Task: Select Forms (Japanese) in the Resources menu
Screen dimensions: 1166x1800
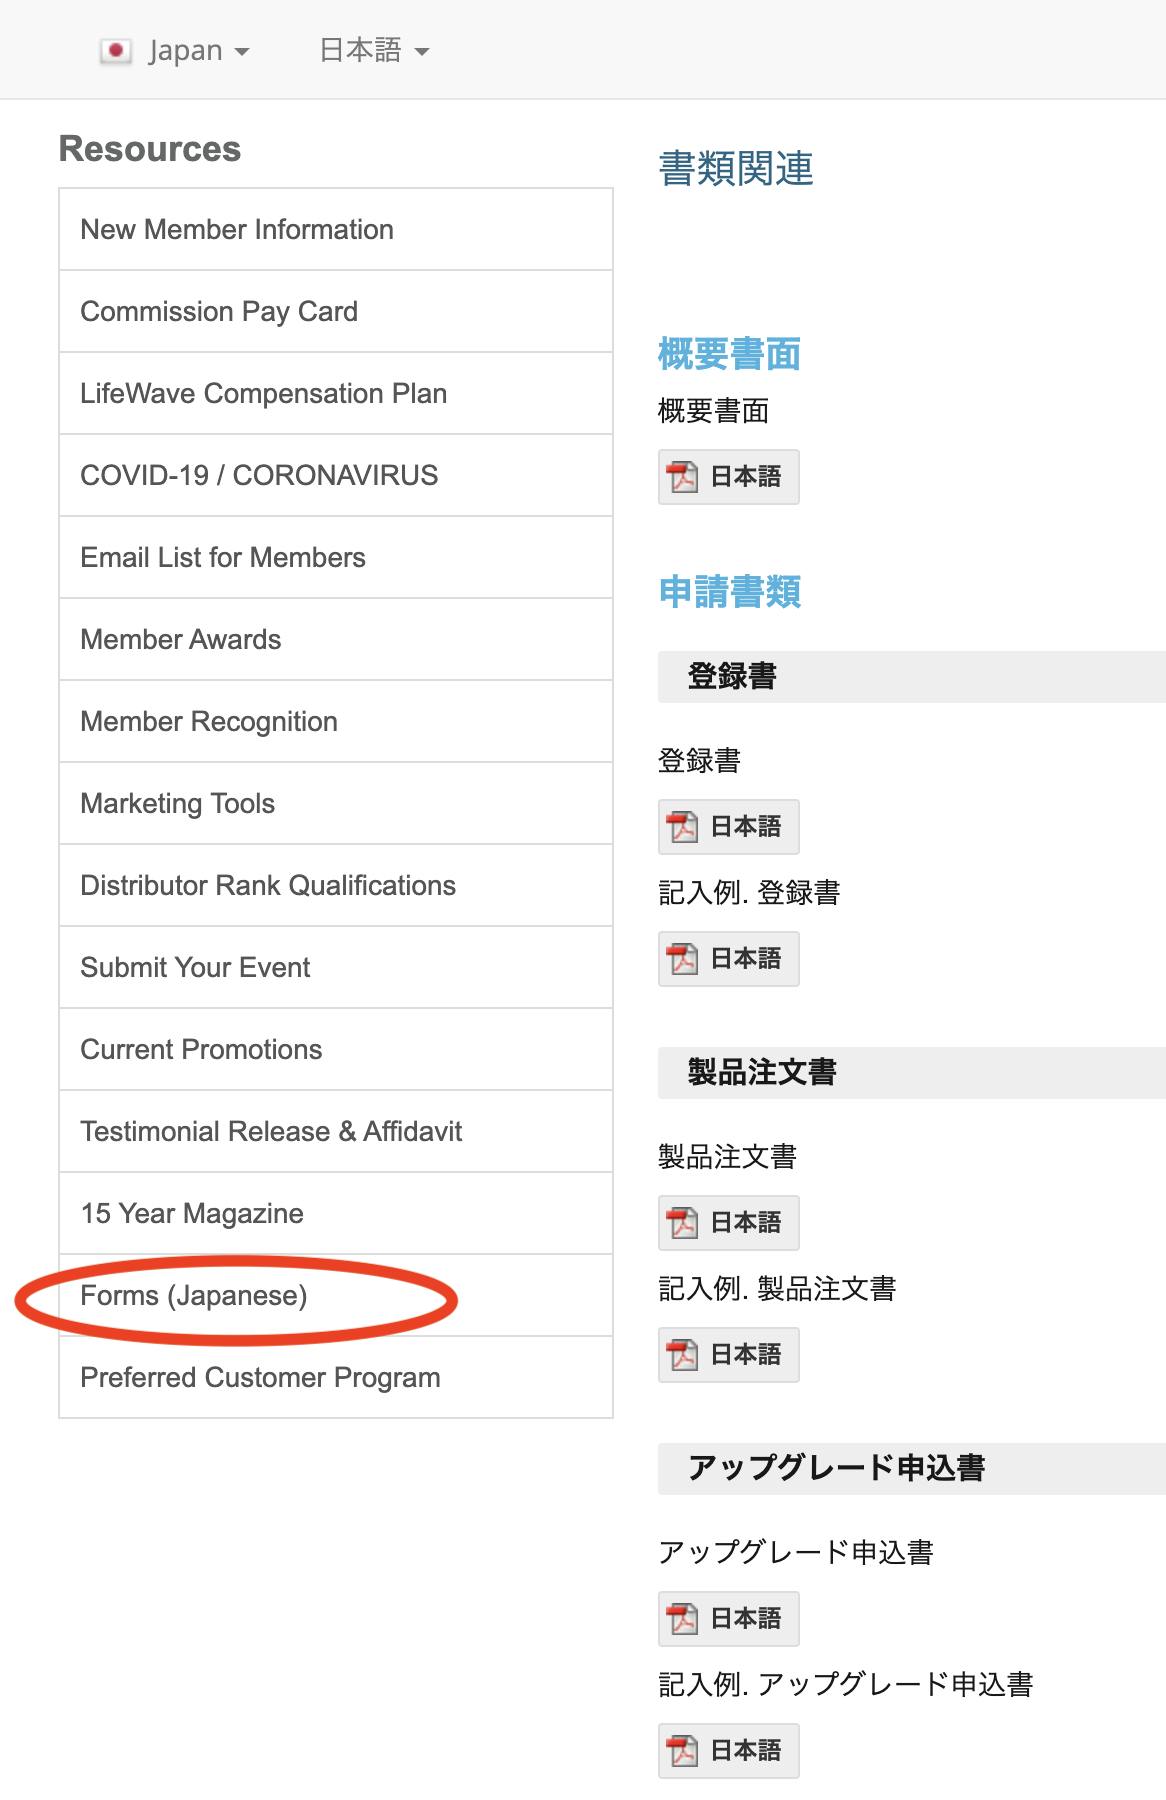Action: click(x=194, y=1296)
